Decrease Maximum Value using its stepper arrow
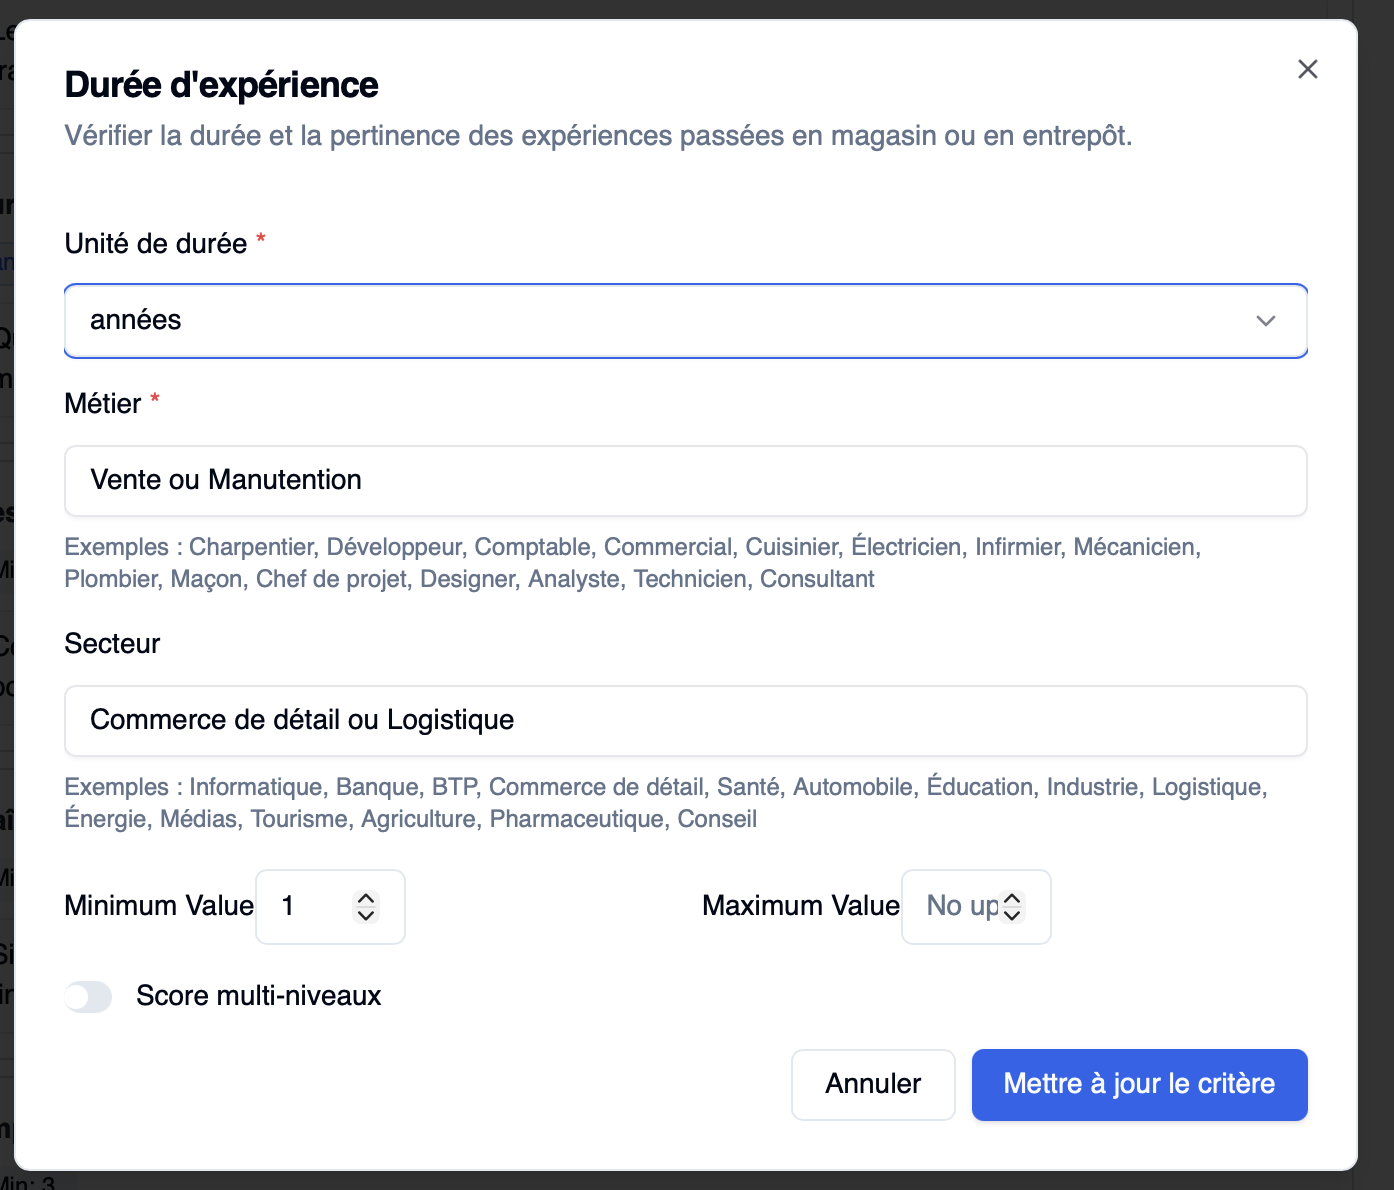This screenshot has width=1394, height=1190. [1013, 917]
